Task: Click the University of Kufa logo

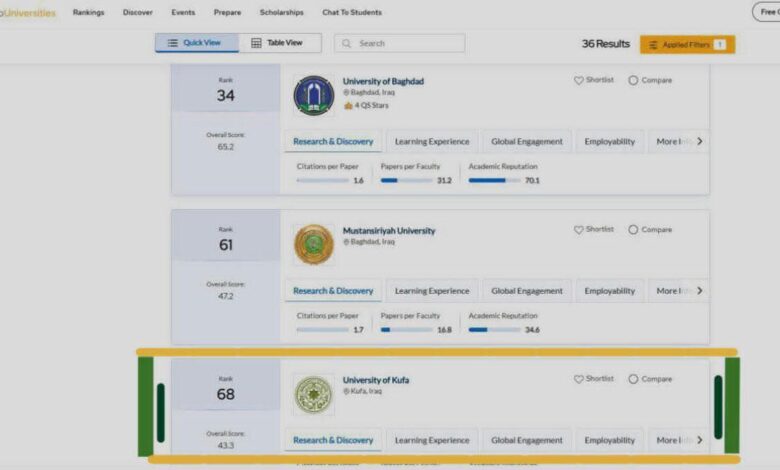Action: (313, 394)
